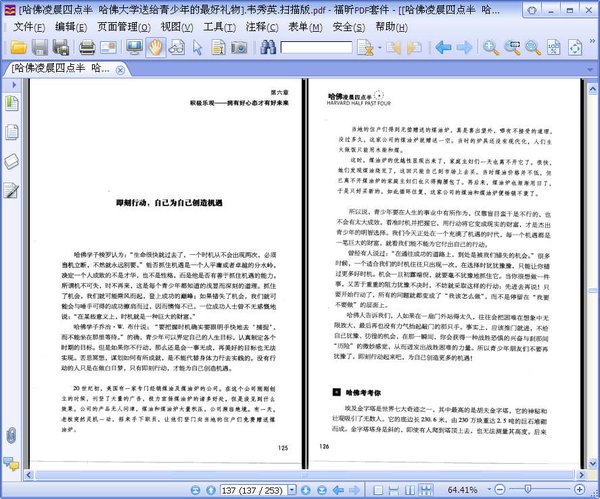The image size is (600, 499).
Task: Set the view to actual size 100%
Action: (x=554, y=47)
